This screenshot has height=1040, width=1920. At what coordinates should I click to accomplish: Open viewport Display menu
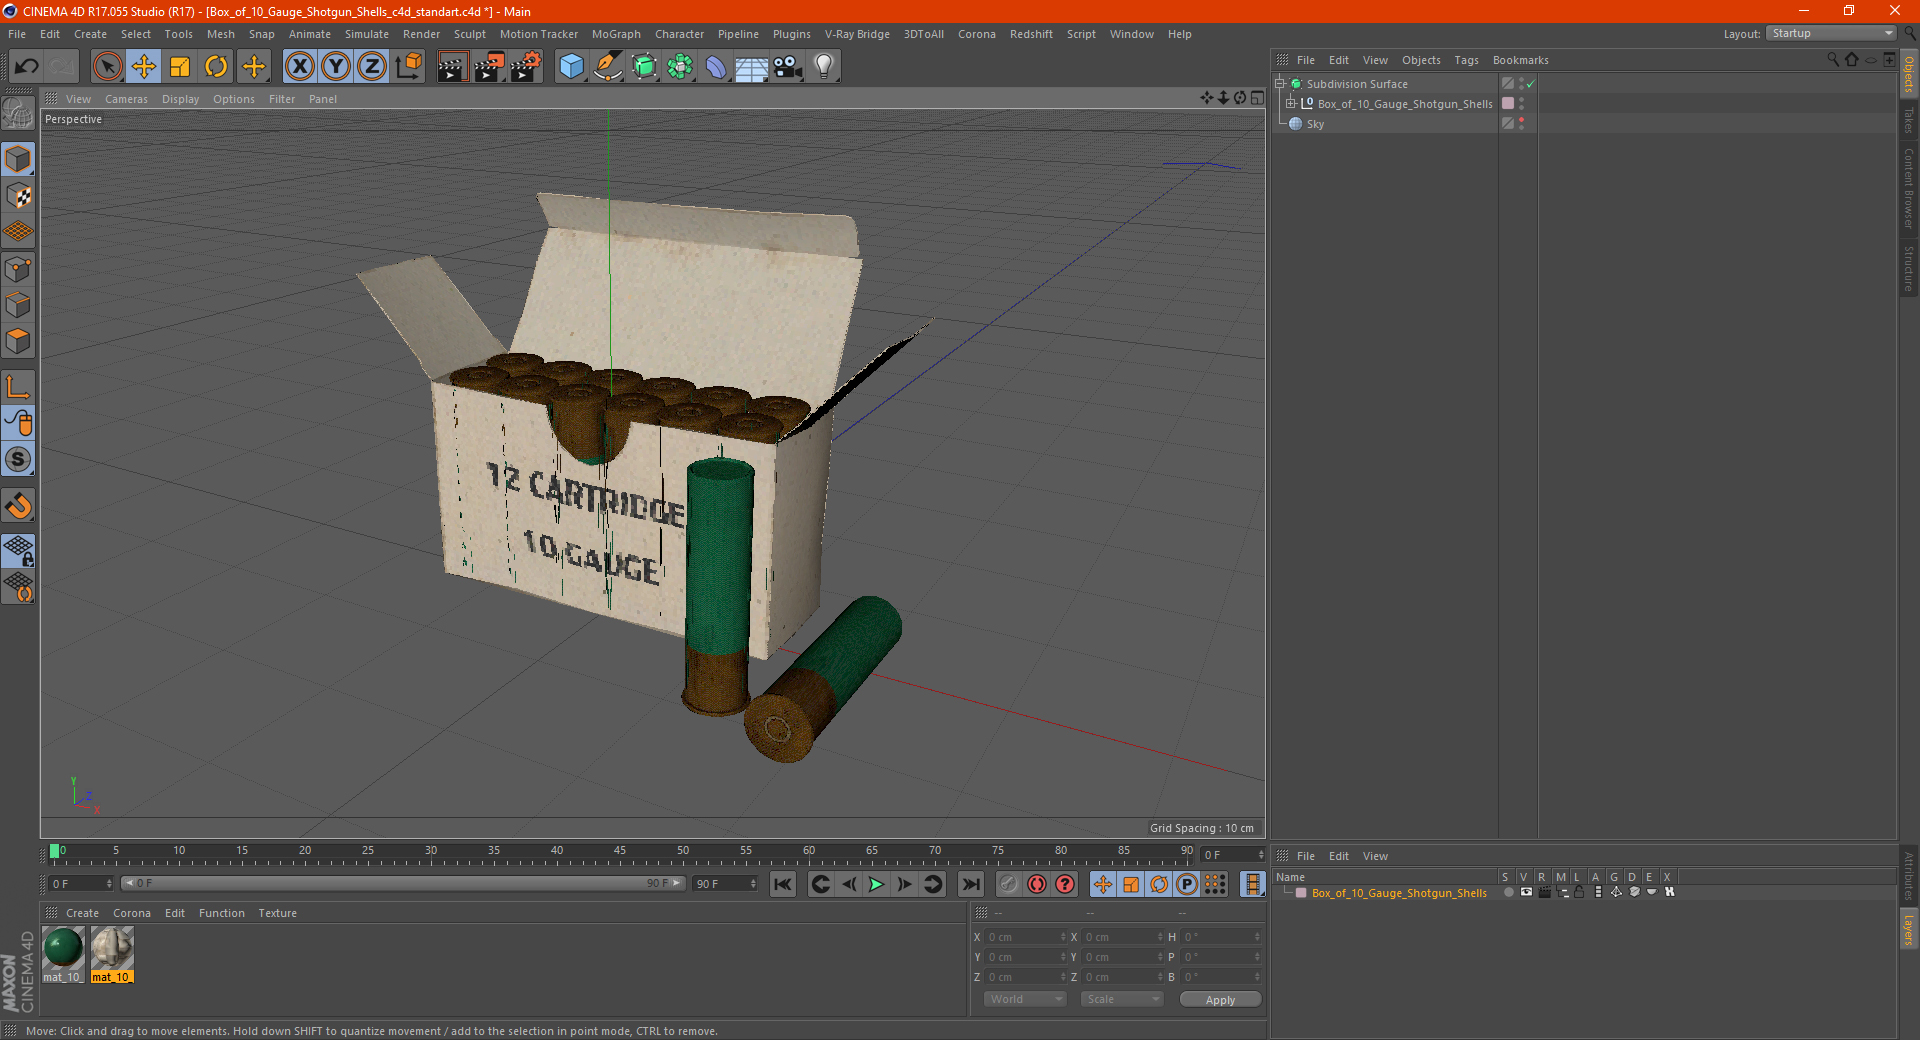point(180,99)
